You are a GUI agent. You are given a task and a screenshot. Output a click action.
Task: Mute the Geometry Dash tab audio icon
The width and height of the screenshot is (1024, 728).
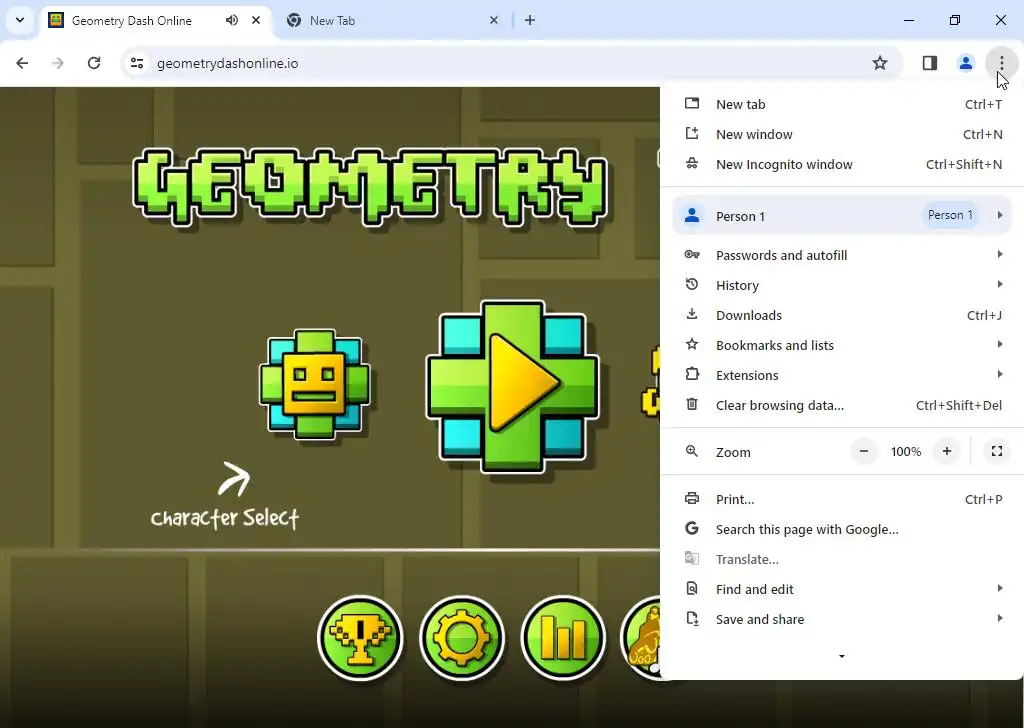(x=232, y=20)
